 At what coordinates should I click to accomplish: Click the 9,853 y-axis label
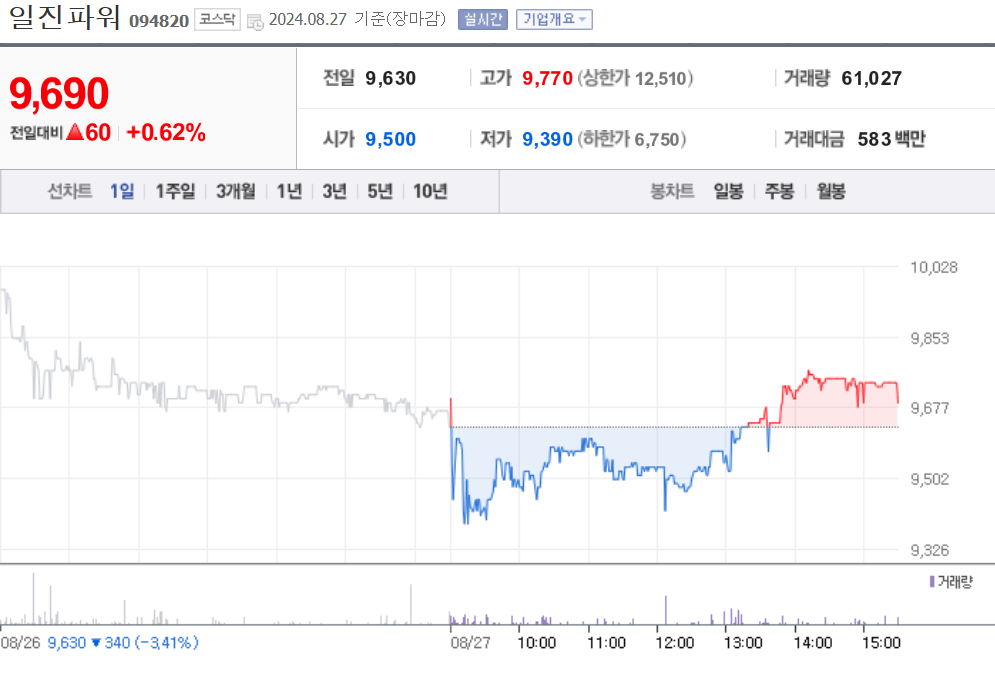coord(930,338)
